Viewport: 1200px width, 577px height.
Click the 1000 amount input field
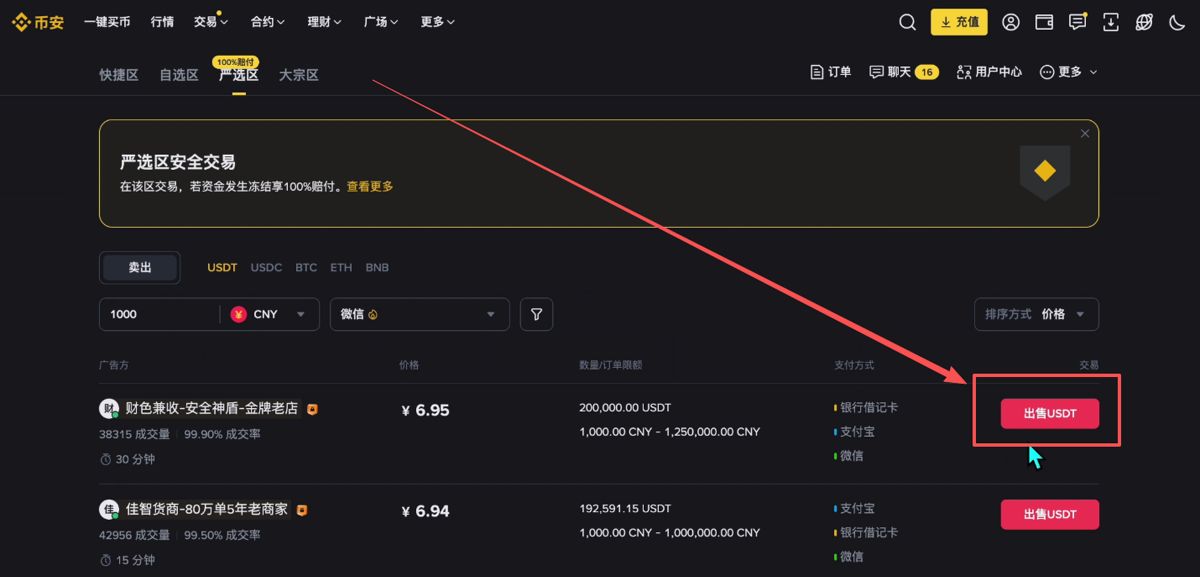pyautogui.click(x=150, y=314)
